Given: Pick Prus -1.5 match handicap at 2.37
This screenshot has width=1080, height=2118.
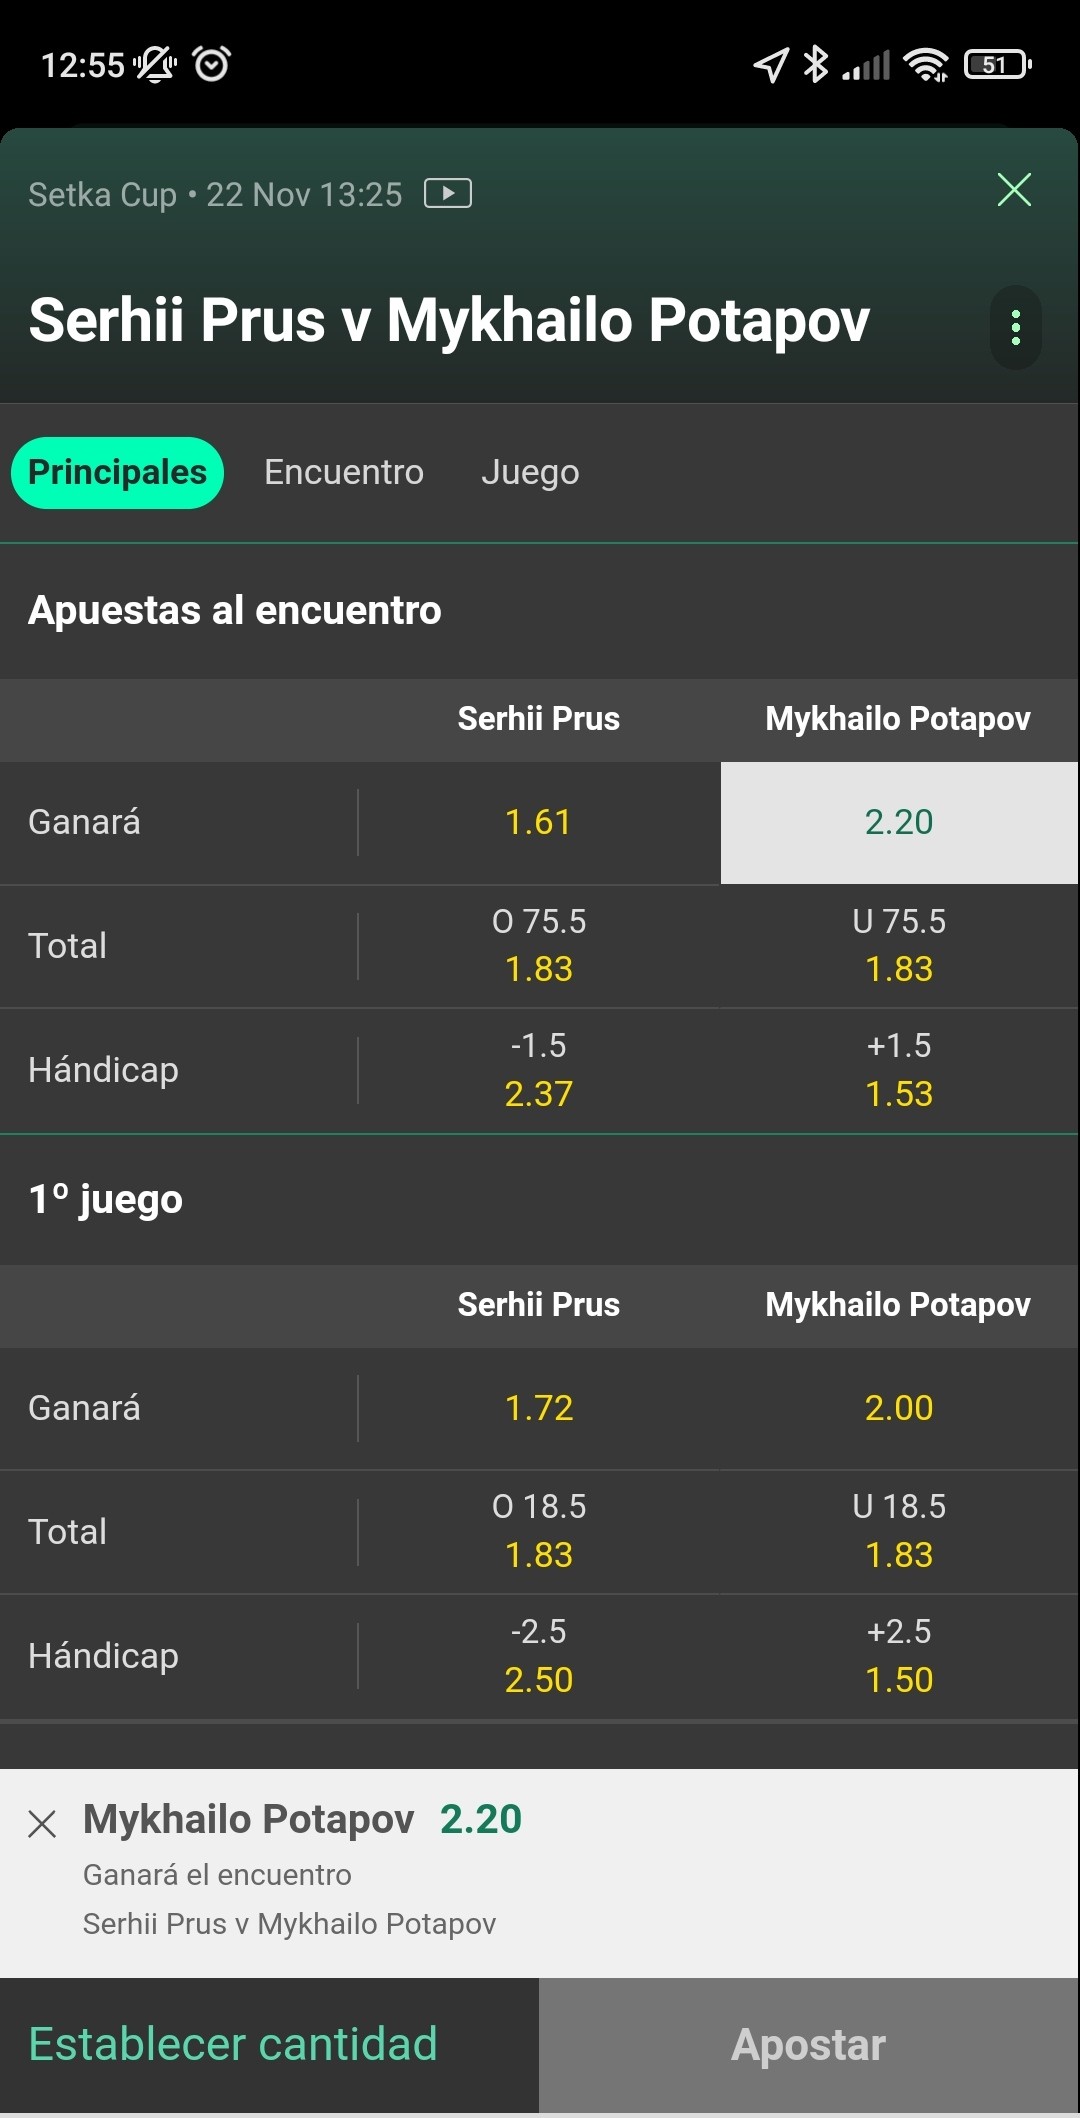Looking at the screenshot, I should pos(539,1070).
